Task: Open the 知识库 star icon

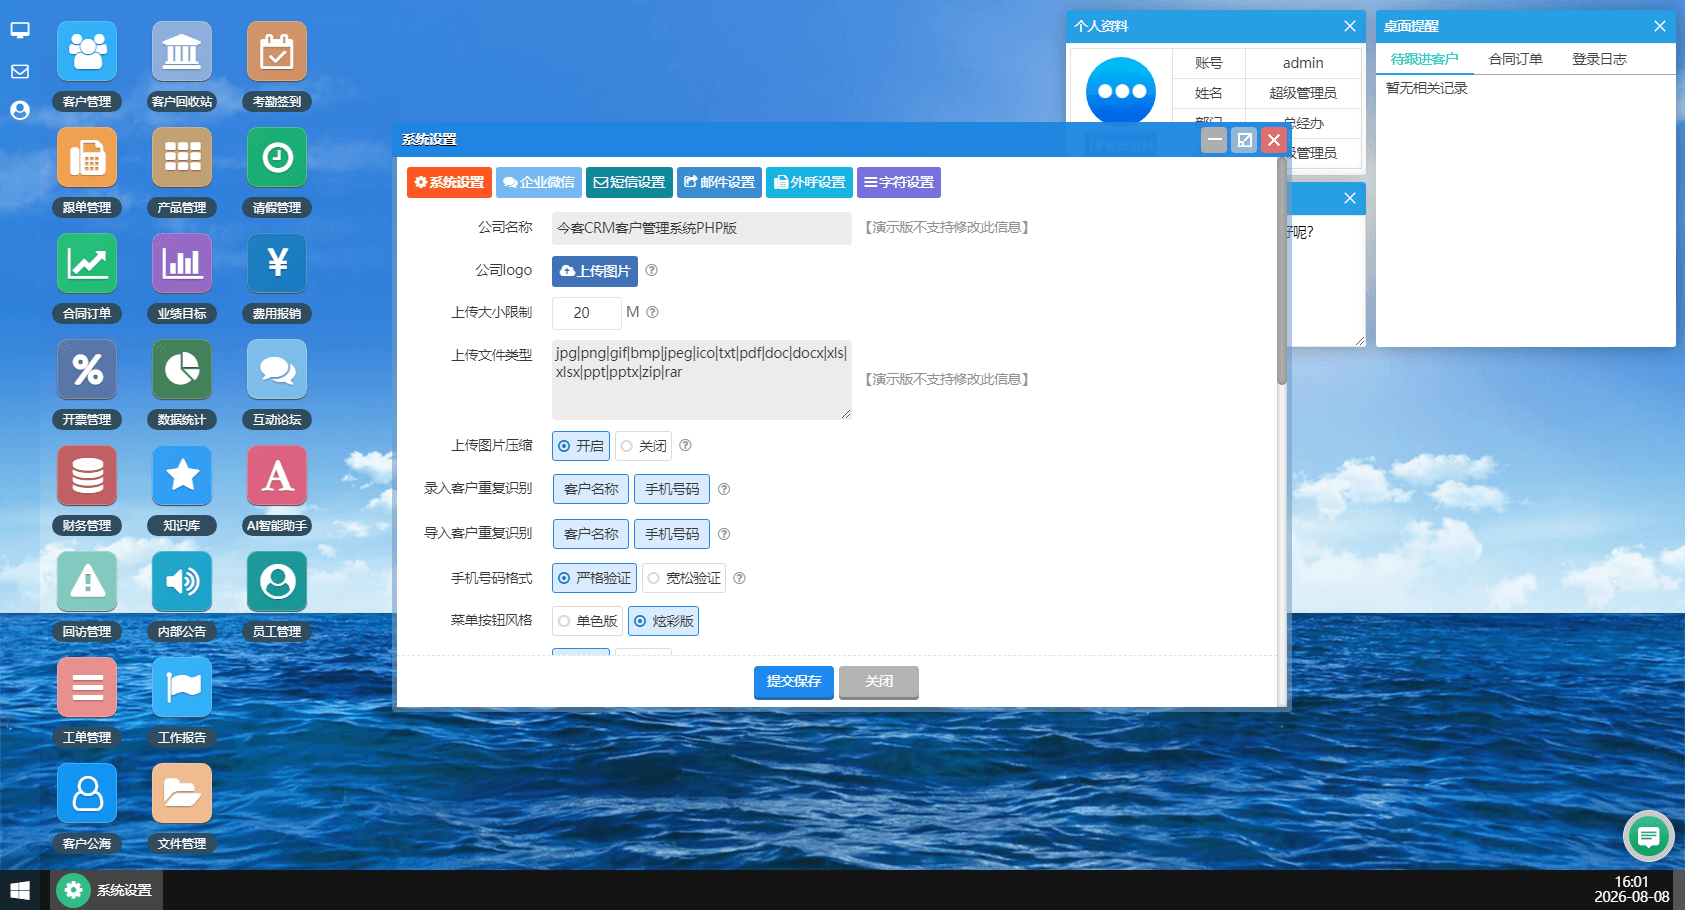Action: (182, 476)
